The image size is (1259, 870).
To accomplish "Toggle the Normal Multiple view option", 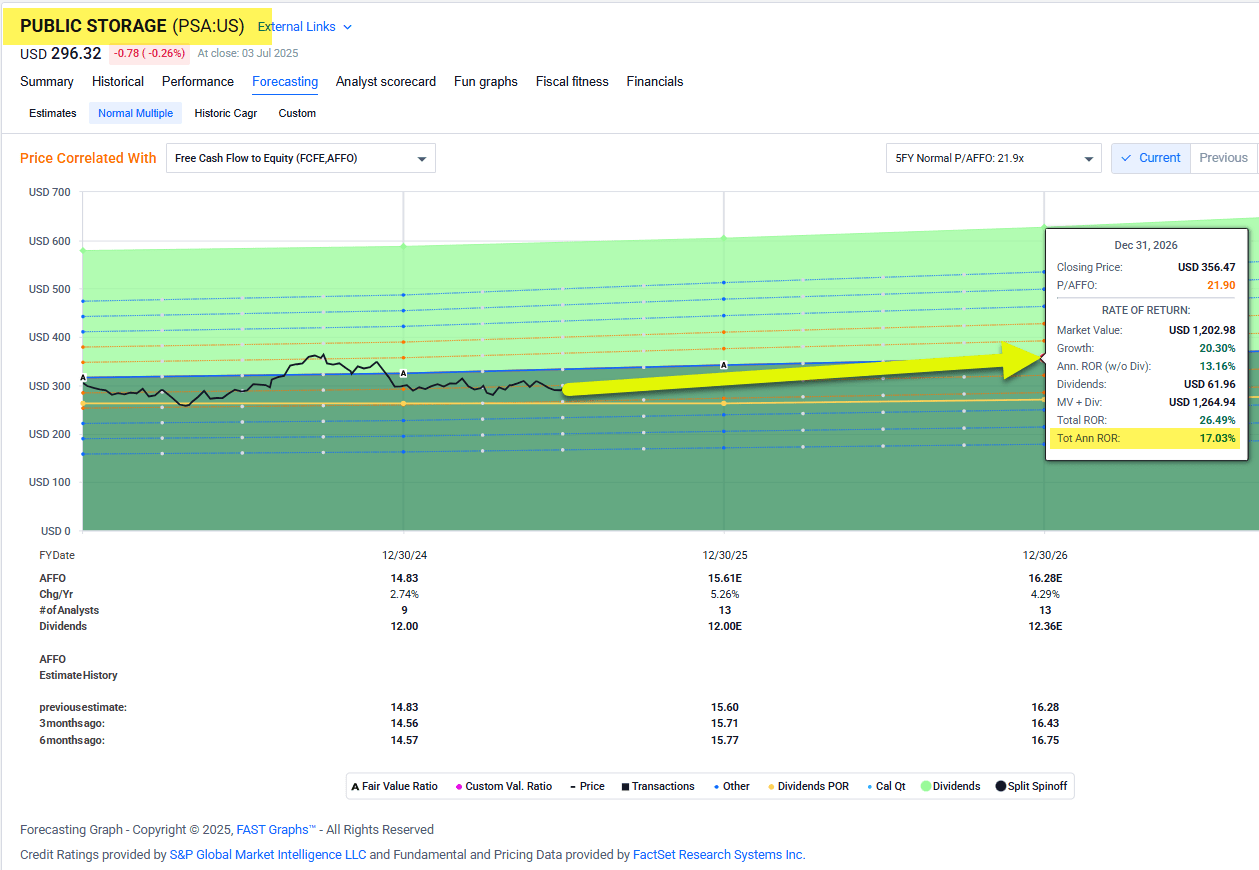I will pos(135,113).
